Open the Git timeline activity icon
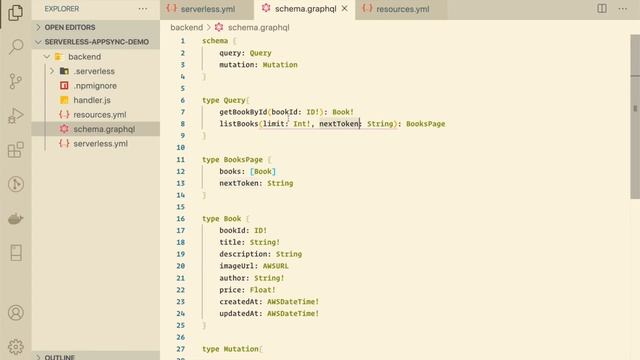The width and height of the screenshot is (640, 360). click(16, 184)
